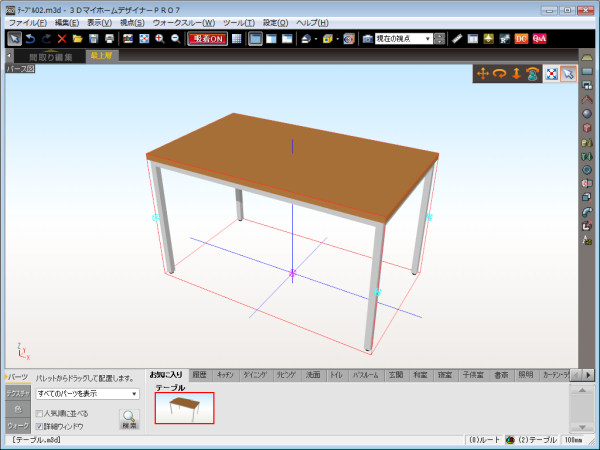The width and height of the screenshot is (600, 450).
Task: Click the 検索 search button
Action: [130, 419]
